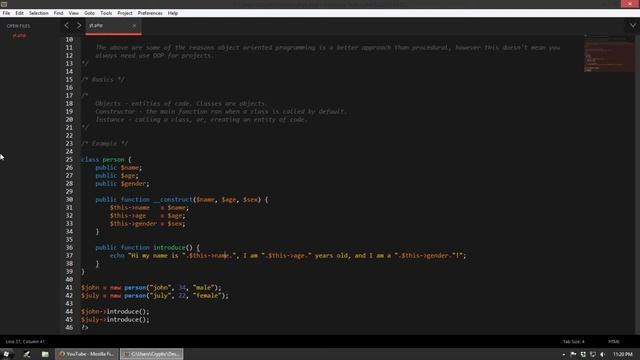Click the volume speaker tray icon
Screen dimensions: 640x360
tap(603, 354)
